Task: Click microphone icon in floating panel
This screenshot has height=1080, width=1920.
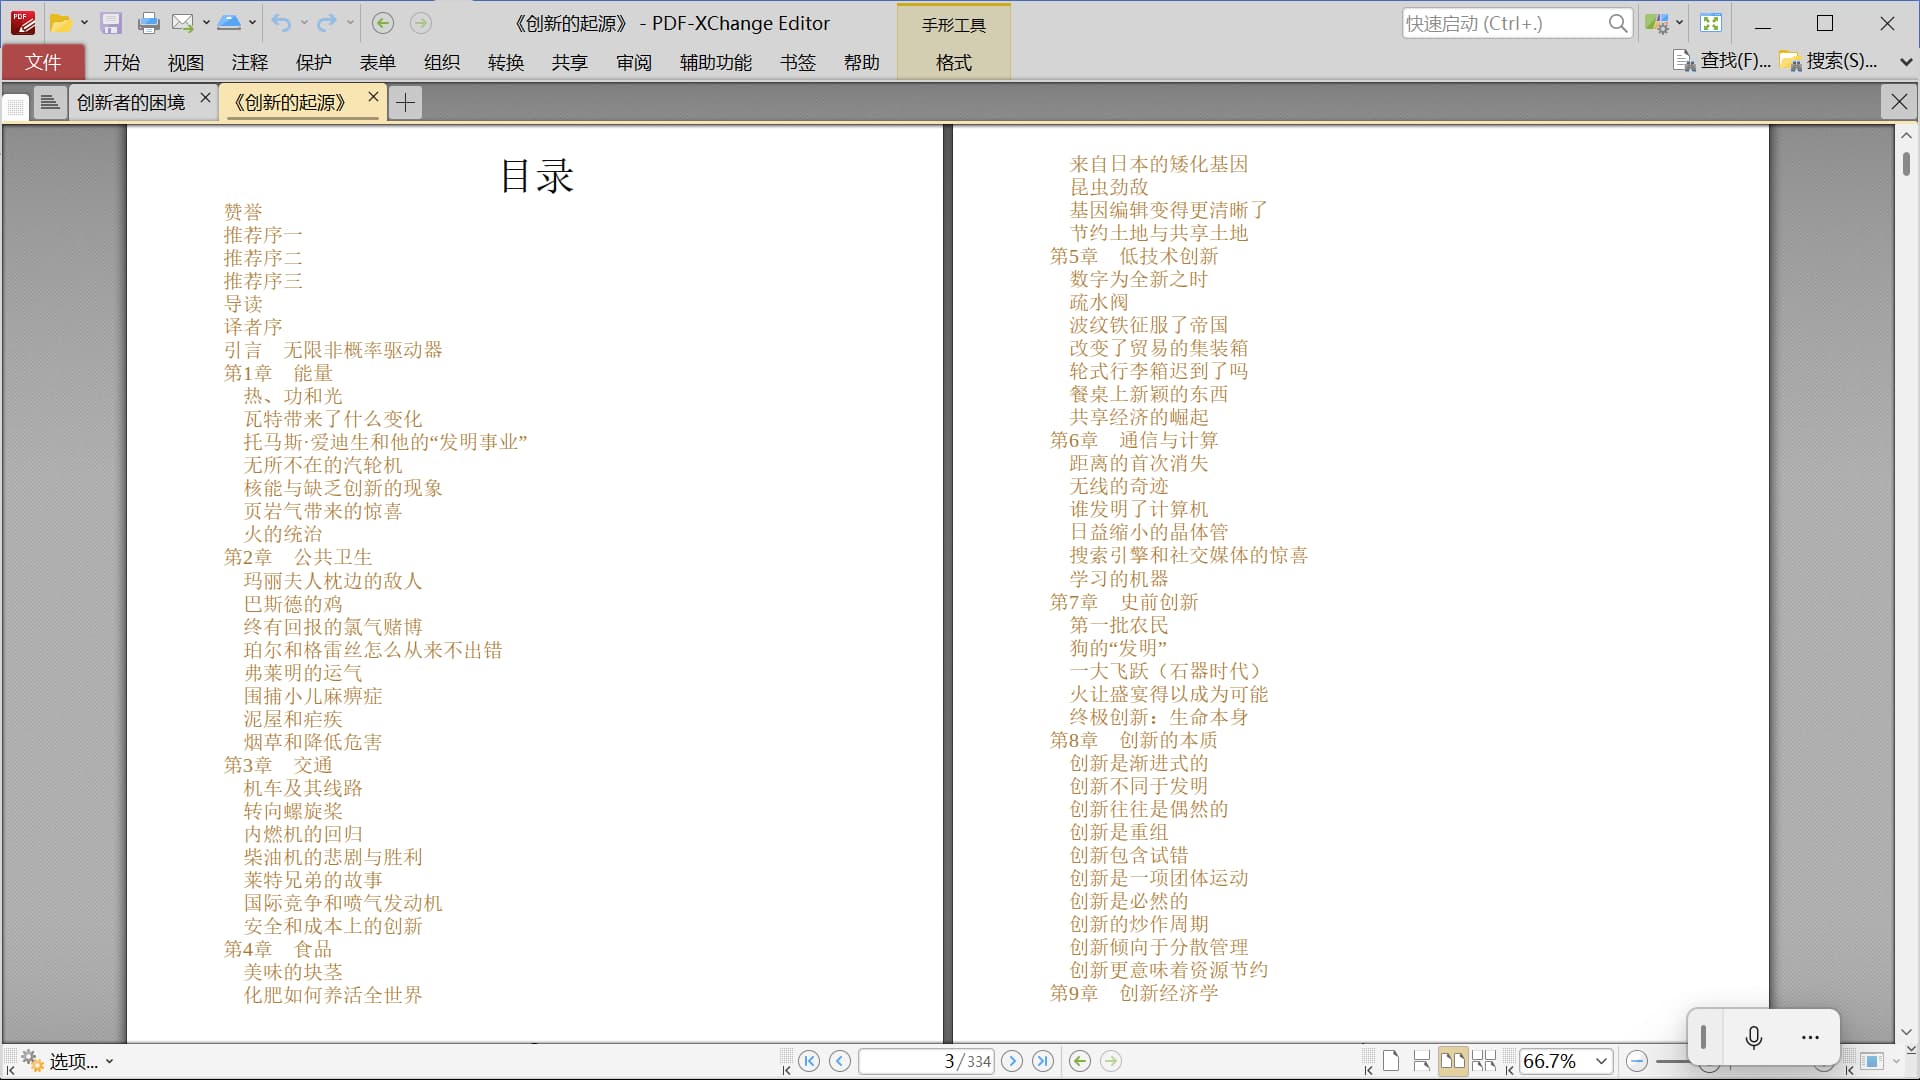Action: (x=1753, y=1037)
